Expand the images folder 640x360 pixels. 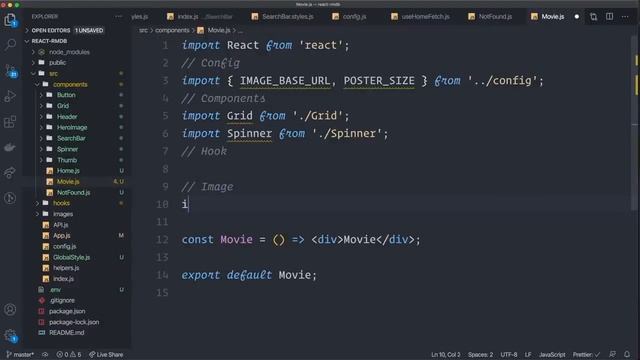pos(63,214)
